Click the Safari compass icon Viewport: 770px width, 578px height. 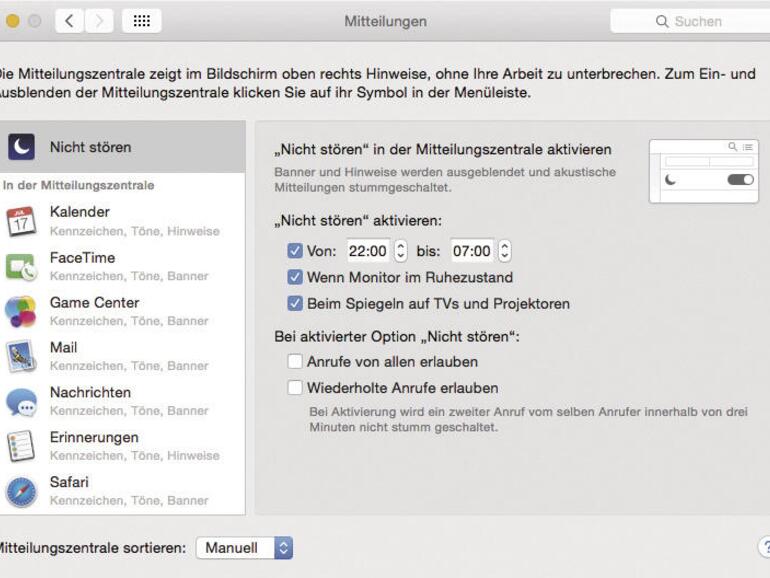(21, 492)
